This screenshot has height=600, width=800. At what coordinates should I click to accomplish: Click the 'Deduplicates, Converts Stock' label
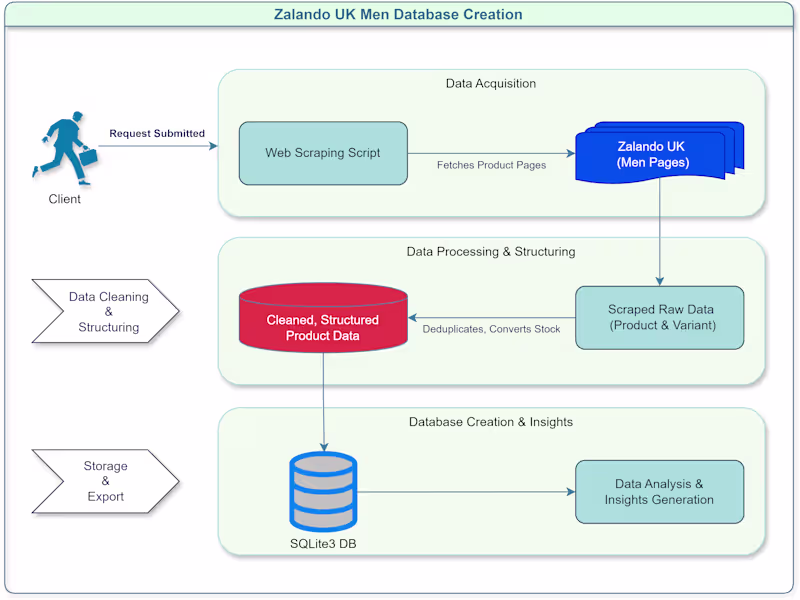click(491, 329)
